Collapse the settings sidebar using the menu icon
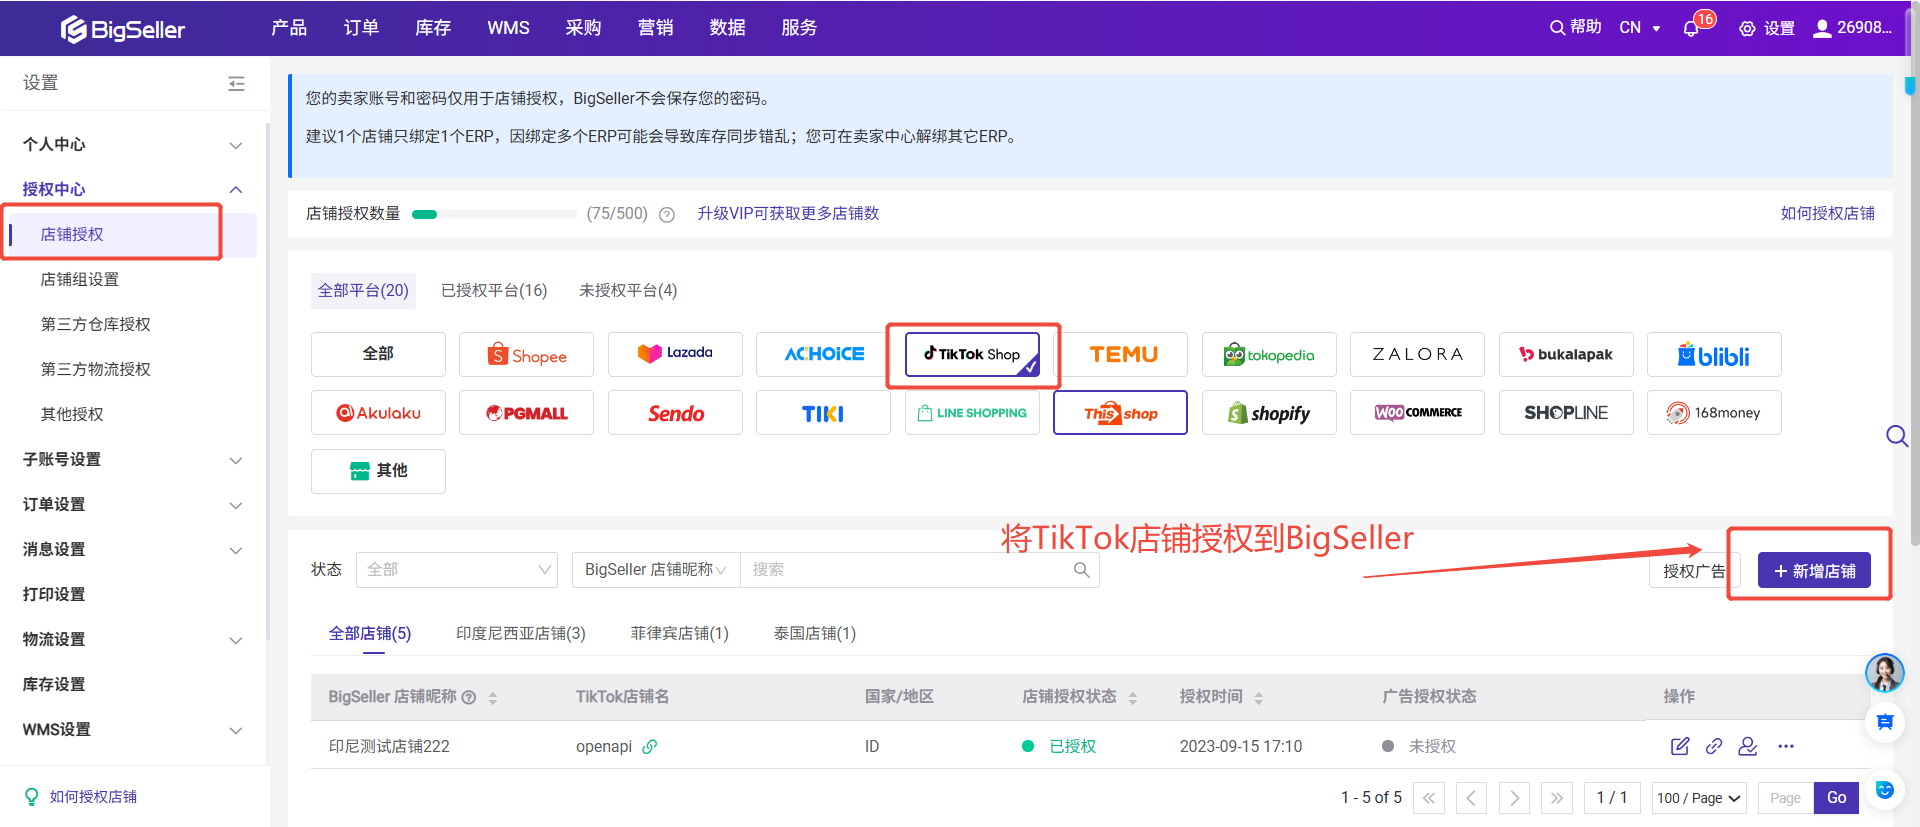Viewport: 1920px width, 827px height. [236, 84]
